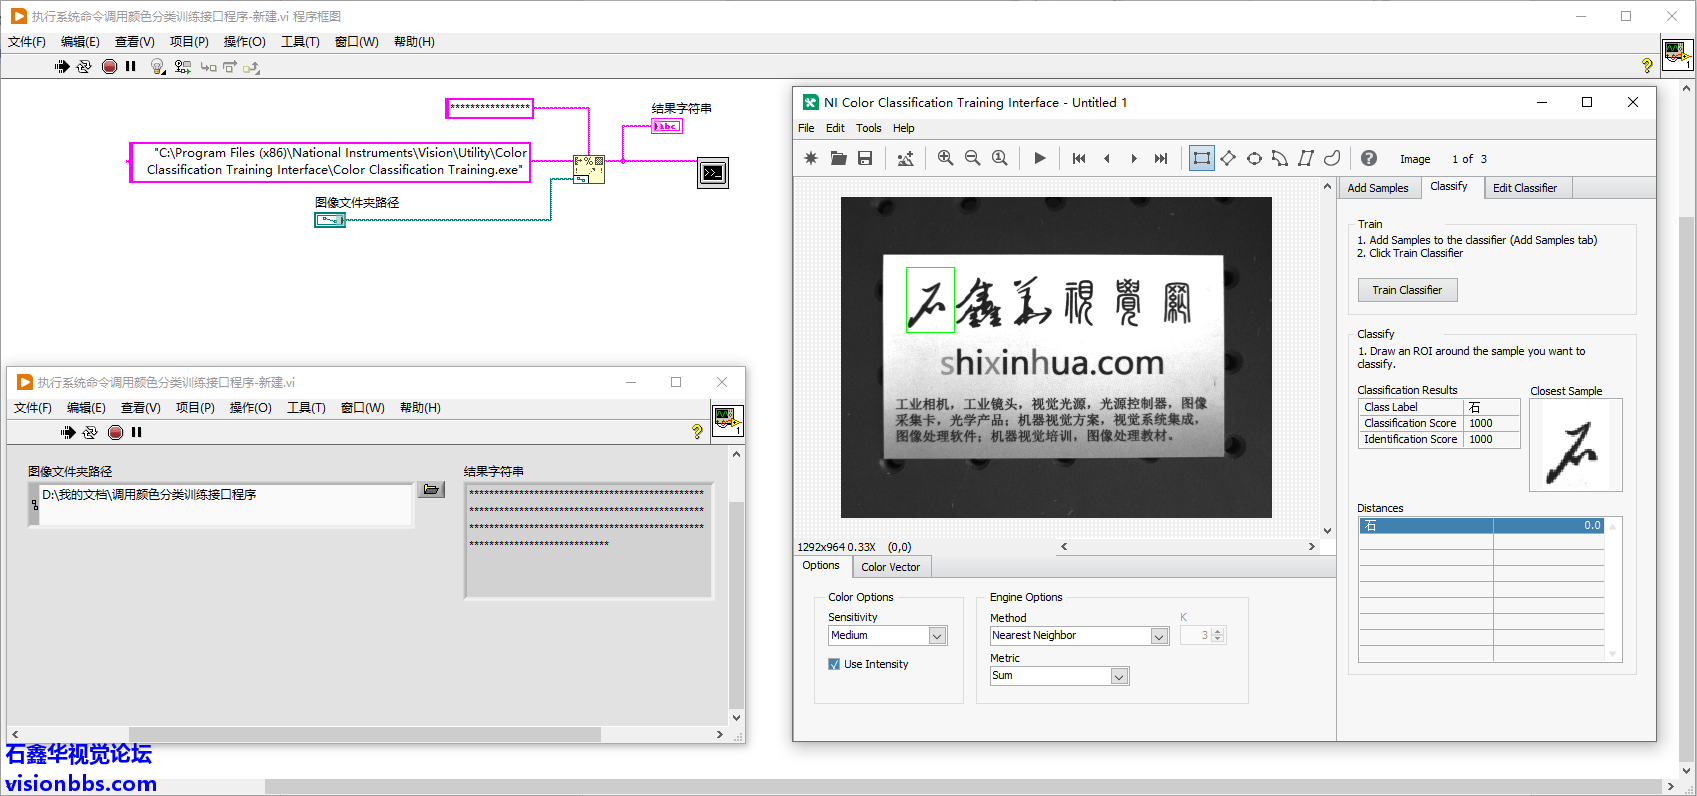
Task: Click the Open Image folder icon
Action: [838, 158]
